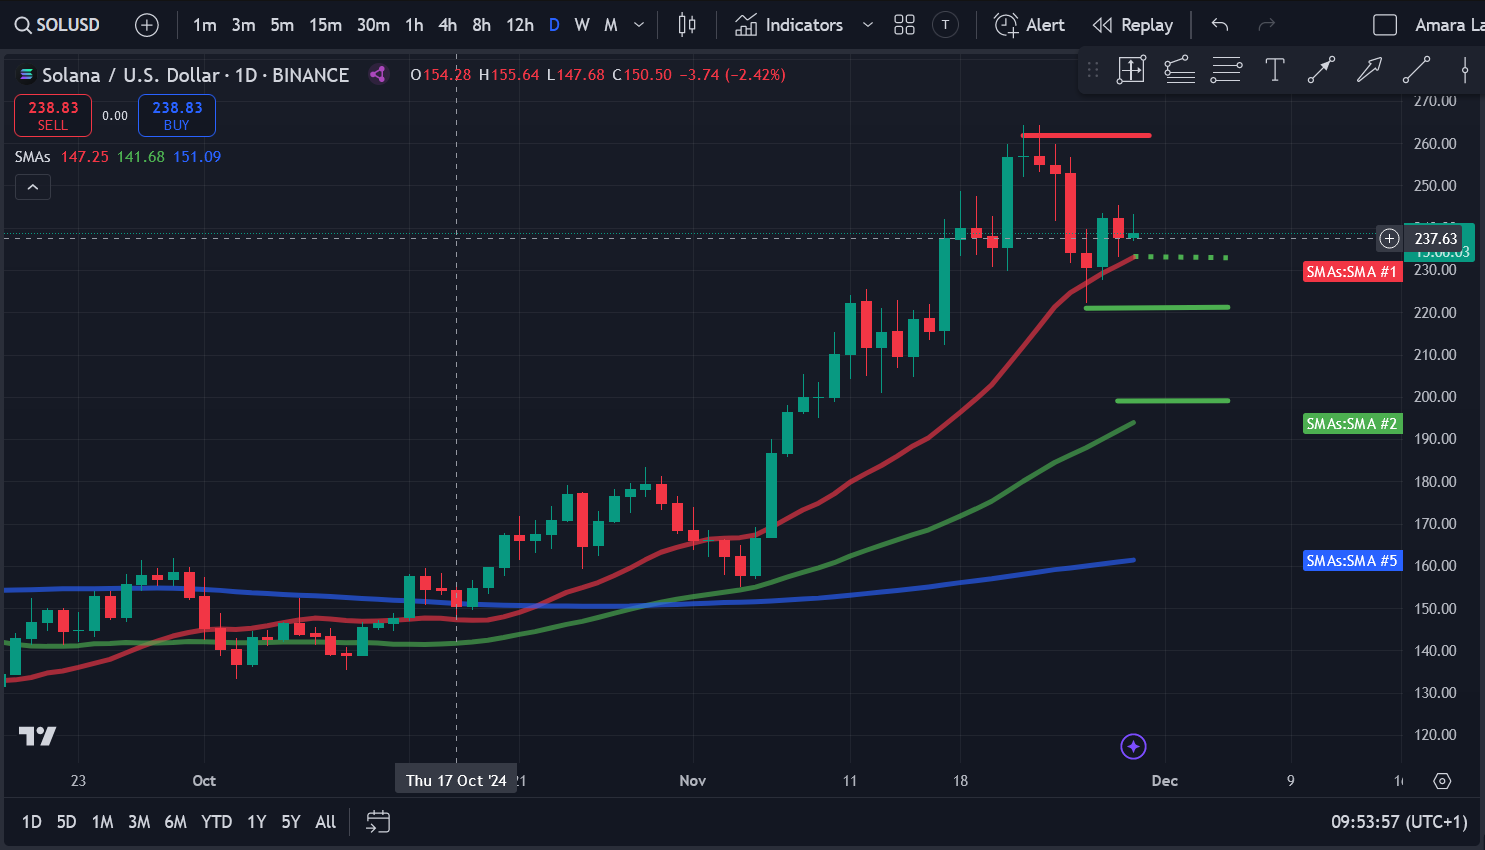Select the Trend line tool

pyautogui.click(x=1417, y=70)
